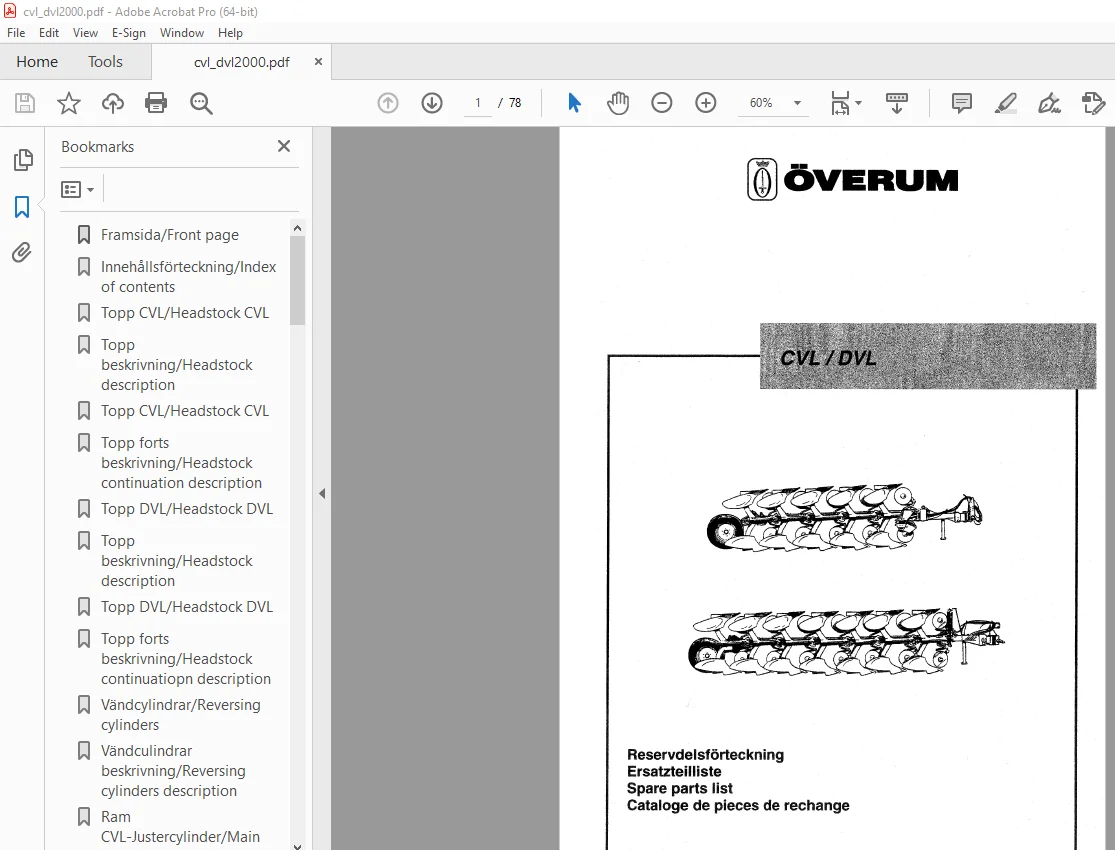Close the cvl_dvl2000.pdf tab
1115x850 pixels.
point(318,62)
